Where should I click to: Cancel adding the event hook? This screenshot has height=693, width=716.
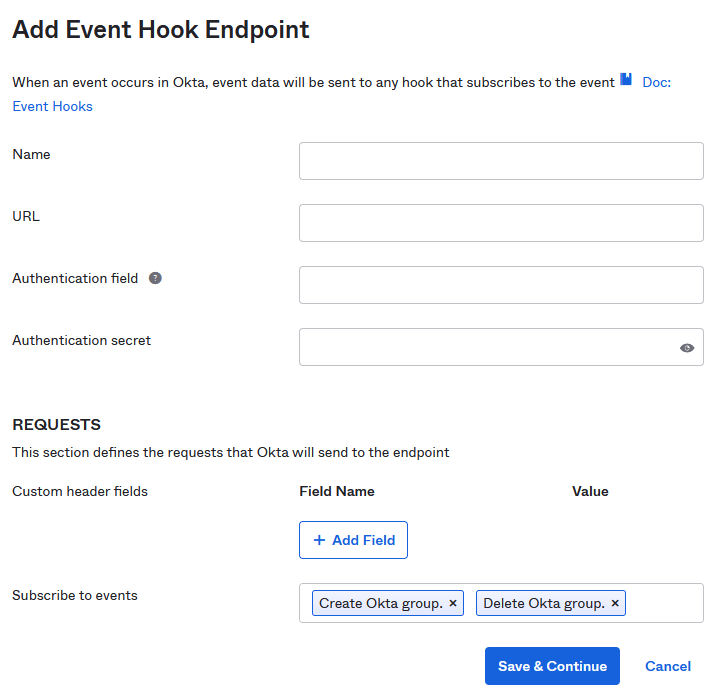coord(668,666)
